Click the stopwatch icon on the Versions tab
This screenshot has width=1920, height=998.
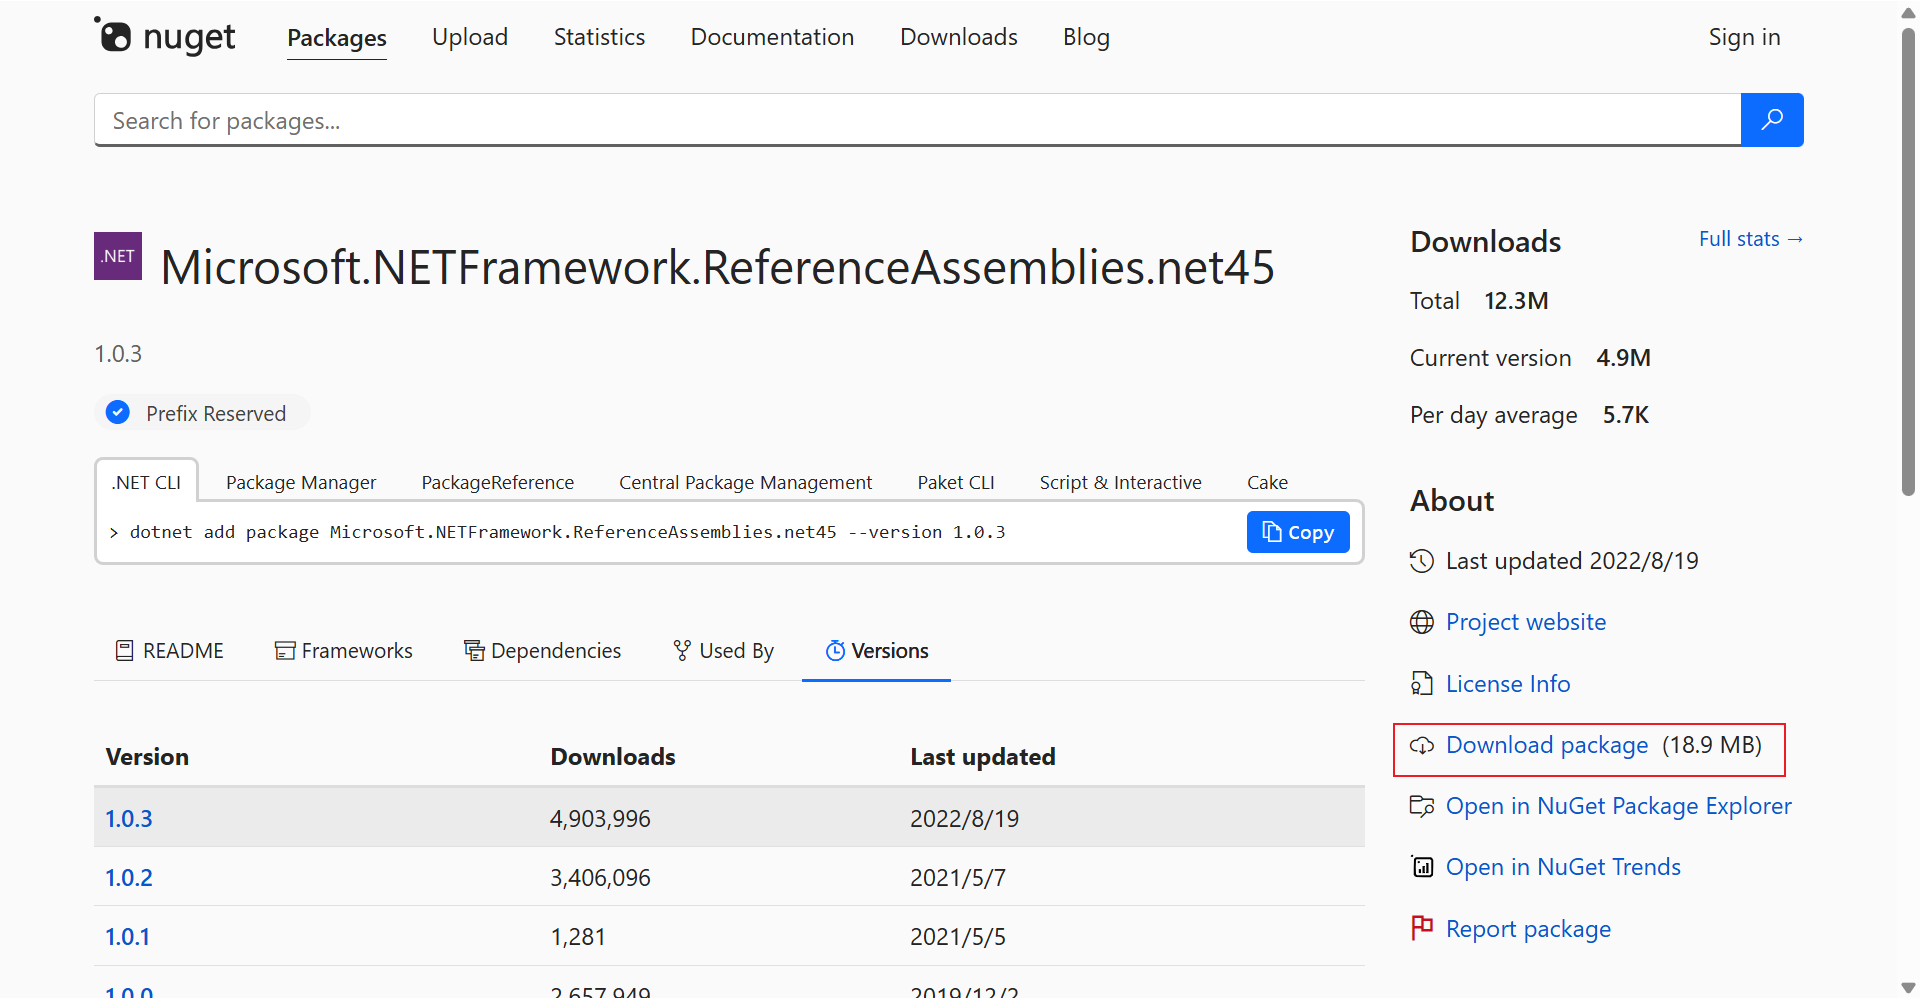[836, 650]
